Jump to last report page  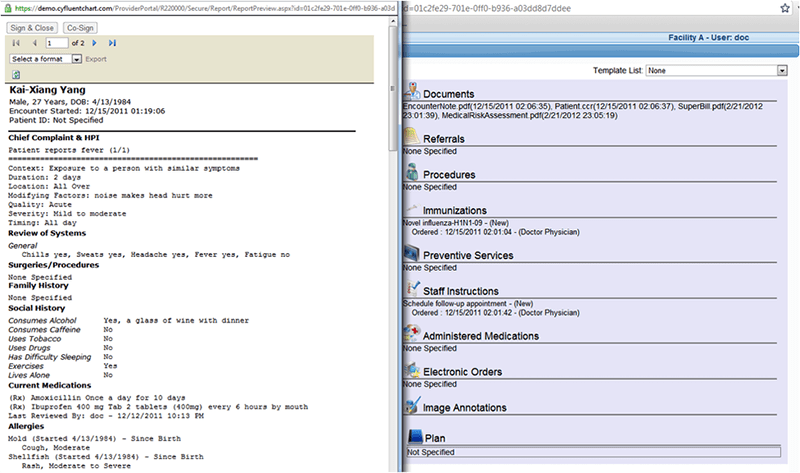(x=112, y=43)
